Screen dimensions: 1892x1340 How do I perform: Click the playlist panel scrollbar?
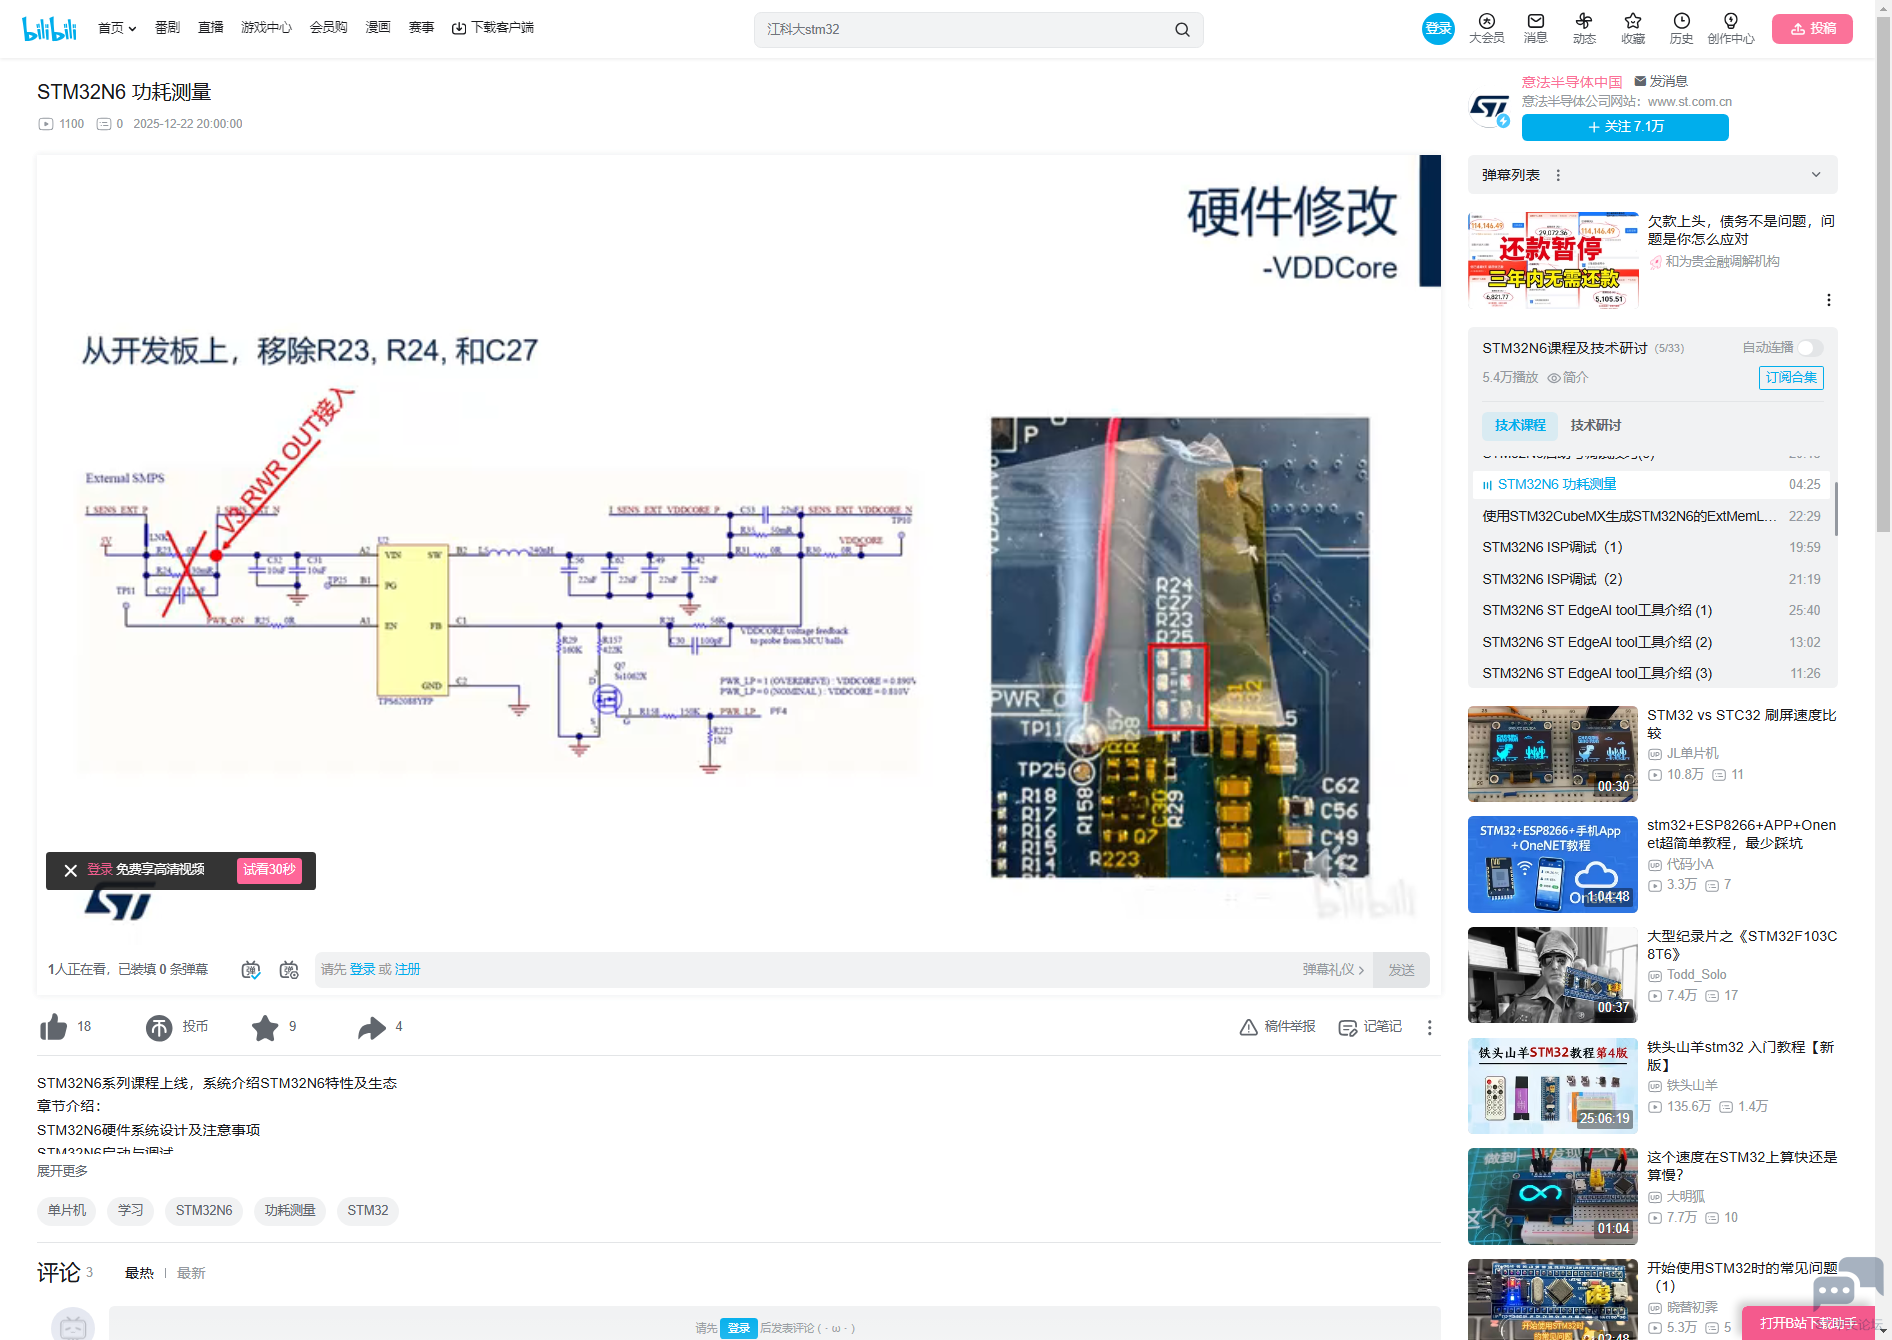(x=1835, y=508)
